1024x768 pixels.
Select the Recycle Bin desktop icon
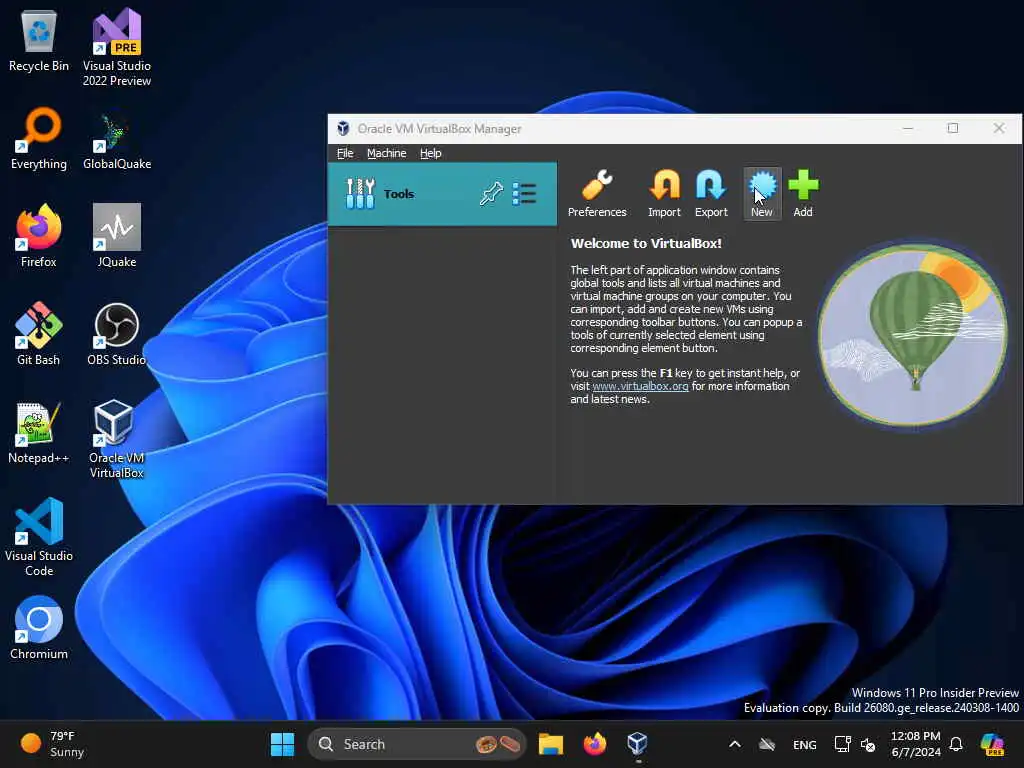coord(39,42)
